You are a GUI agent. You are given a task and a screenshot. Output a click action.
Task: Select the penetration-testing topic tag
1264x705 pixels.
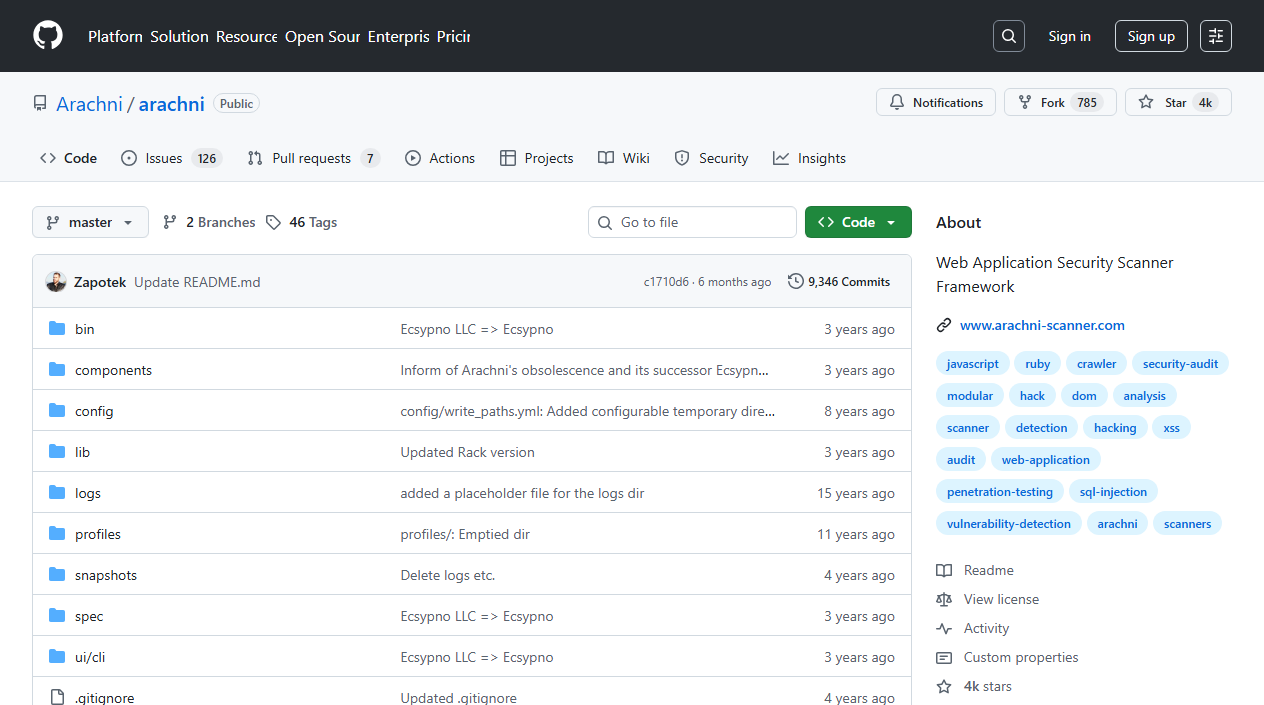pos(1000,492)
